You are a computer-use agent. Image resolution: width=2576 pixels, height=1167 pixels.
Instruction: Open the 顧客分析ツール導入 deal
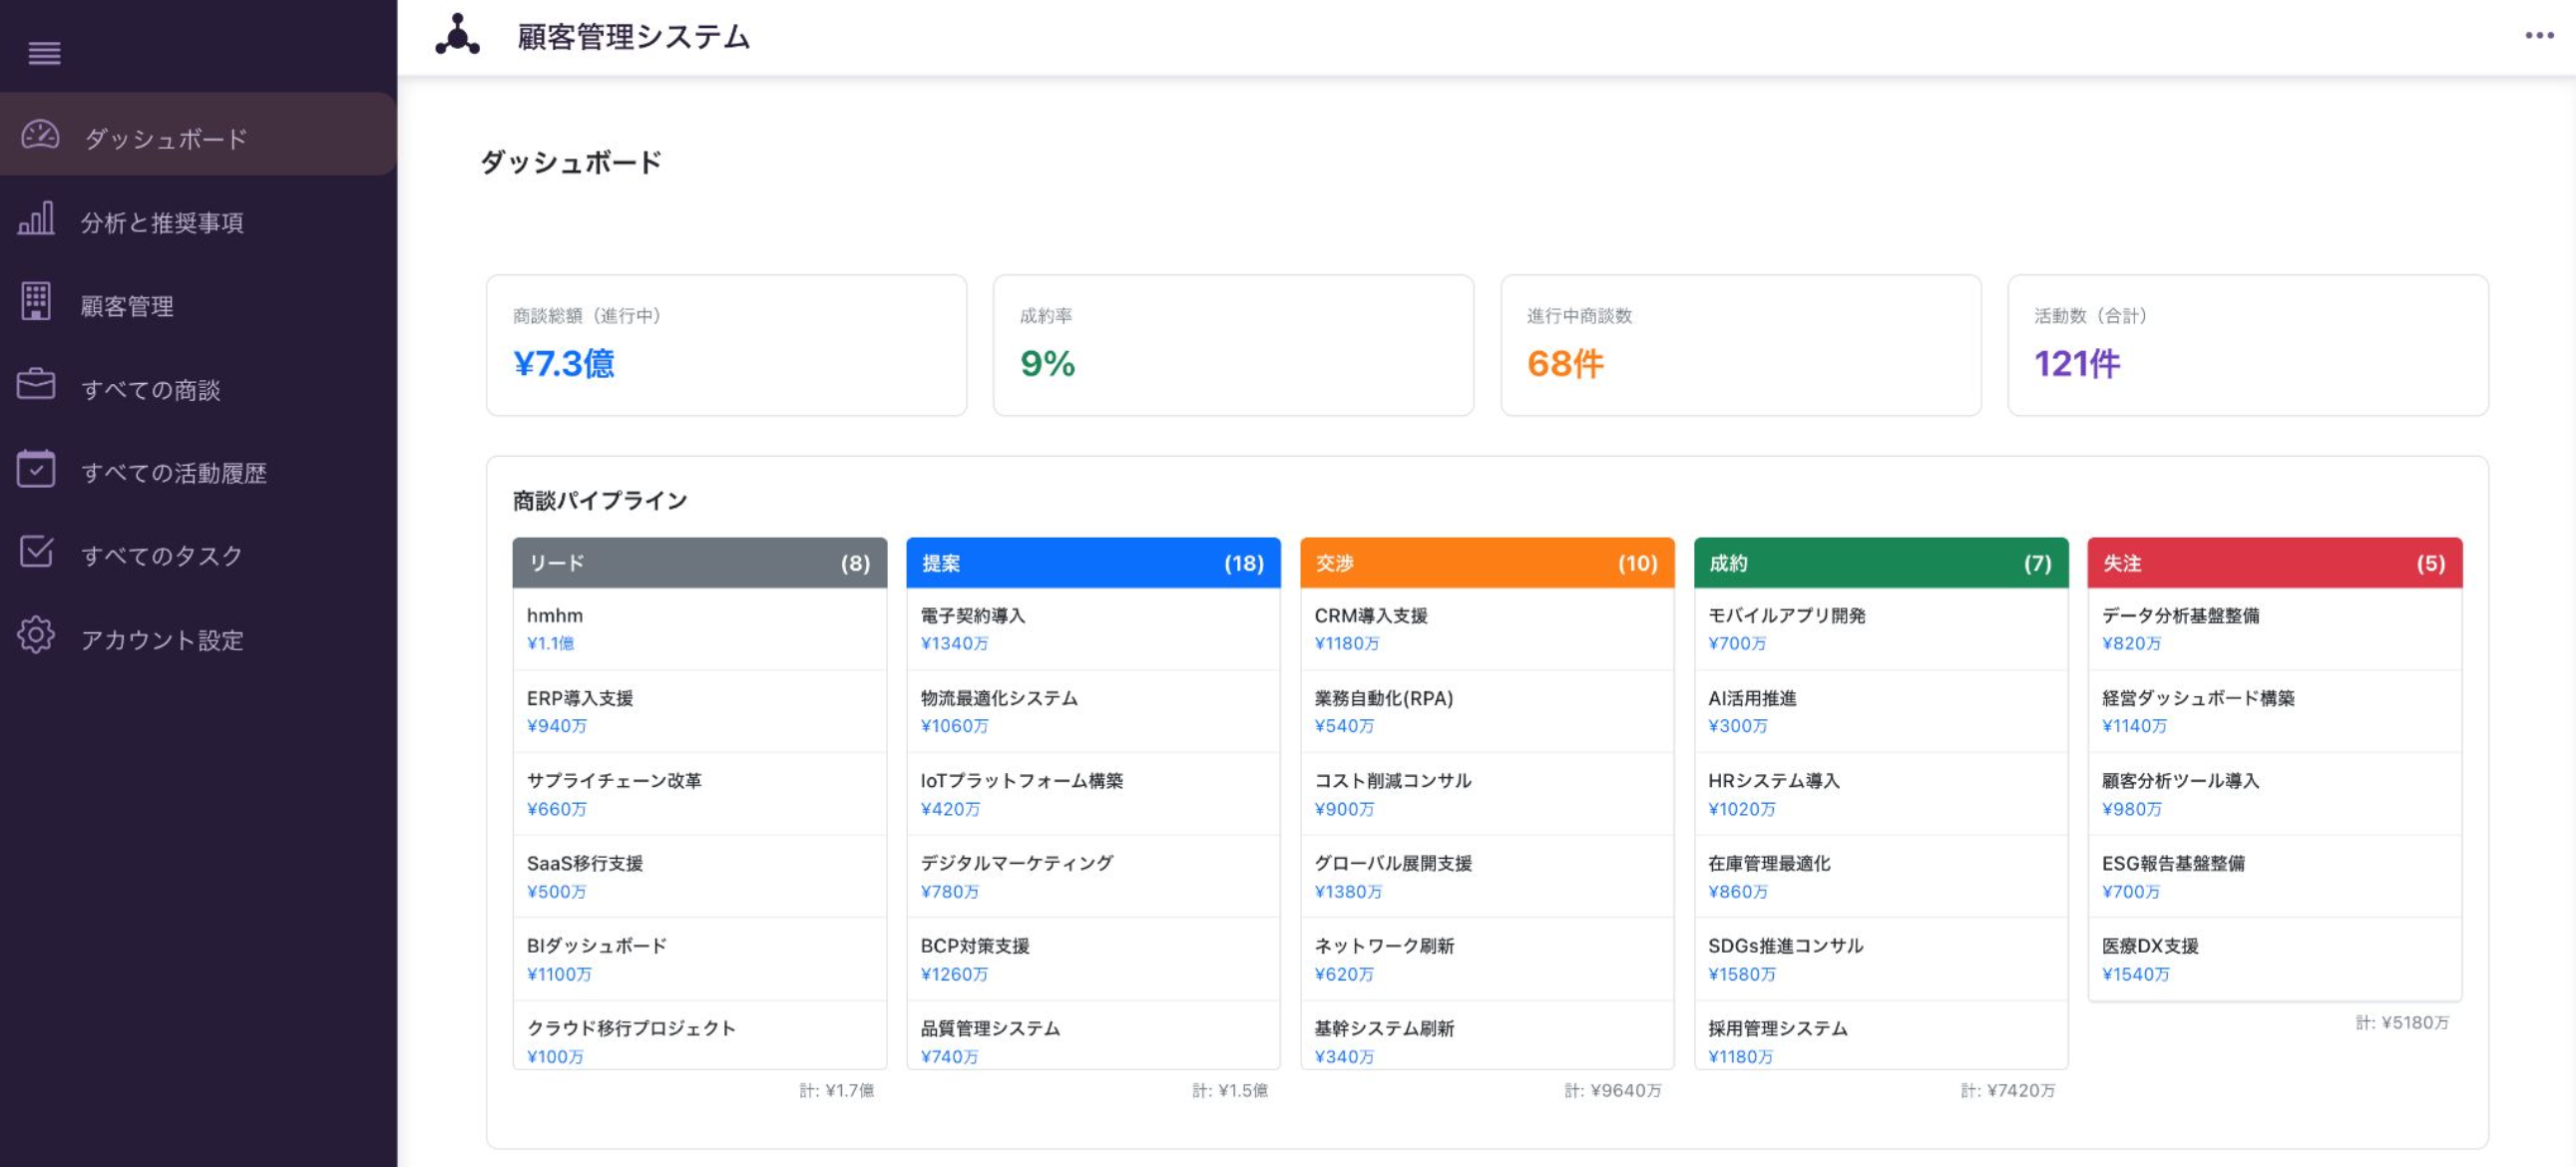pyautogui.click(x=2275, y=794)
